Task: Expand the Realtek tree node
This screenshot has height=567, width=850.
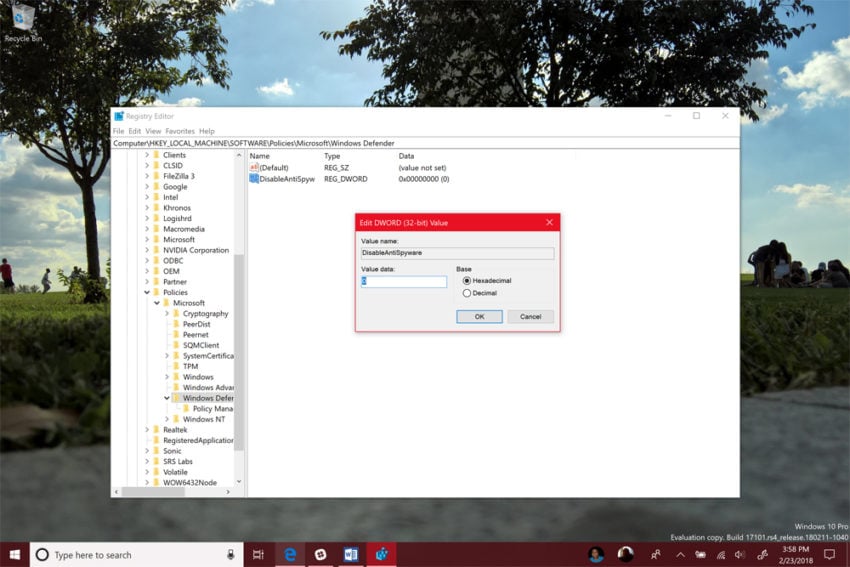Action: click(x=146, y=429)
